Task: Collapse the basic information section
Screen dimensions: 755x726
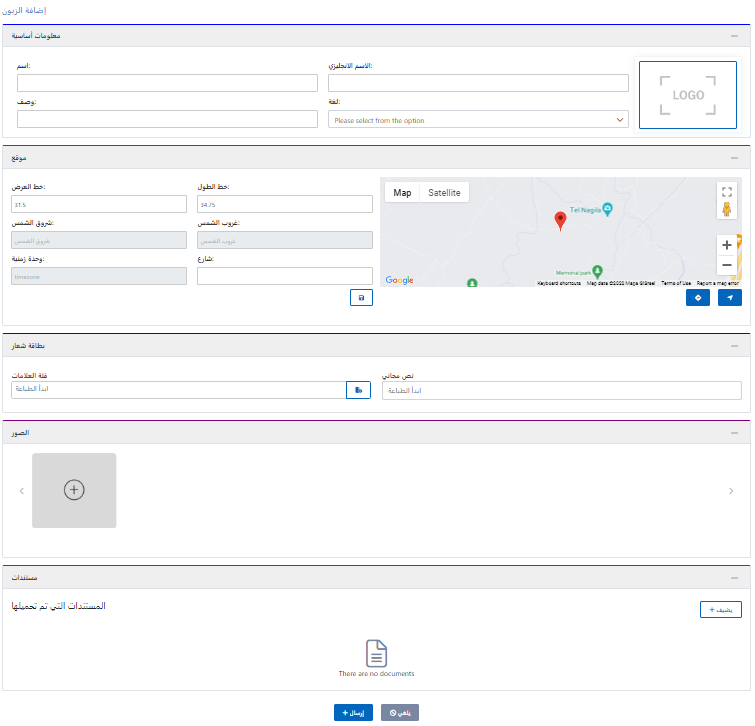Action: [735, 36]
